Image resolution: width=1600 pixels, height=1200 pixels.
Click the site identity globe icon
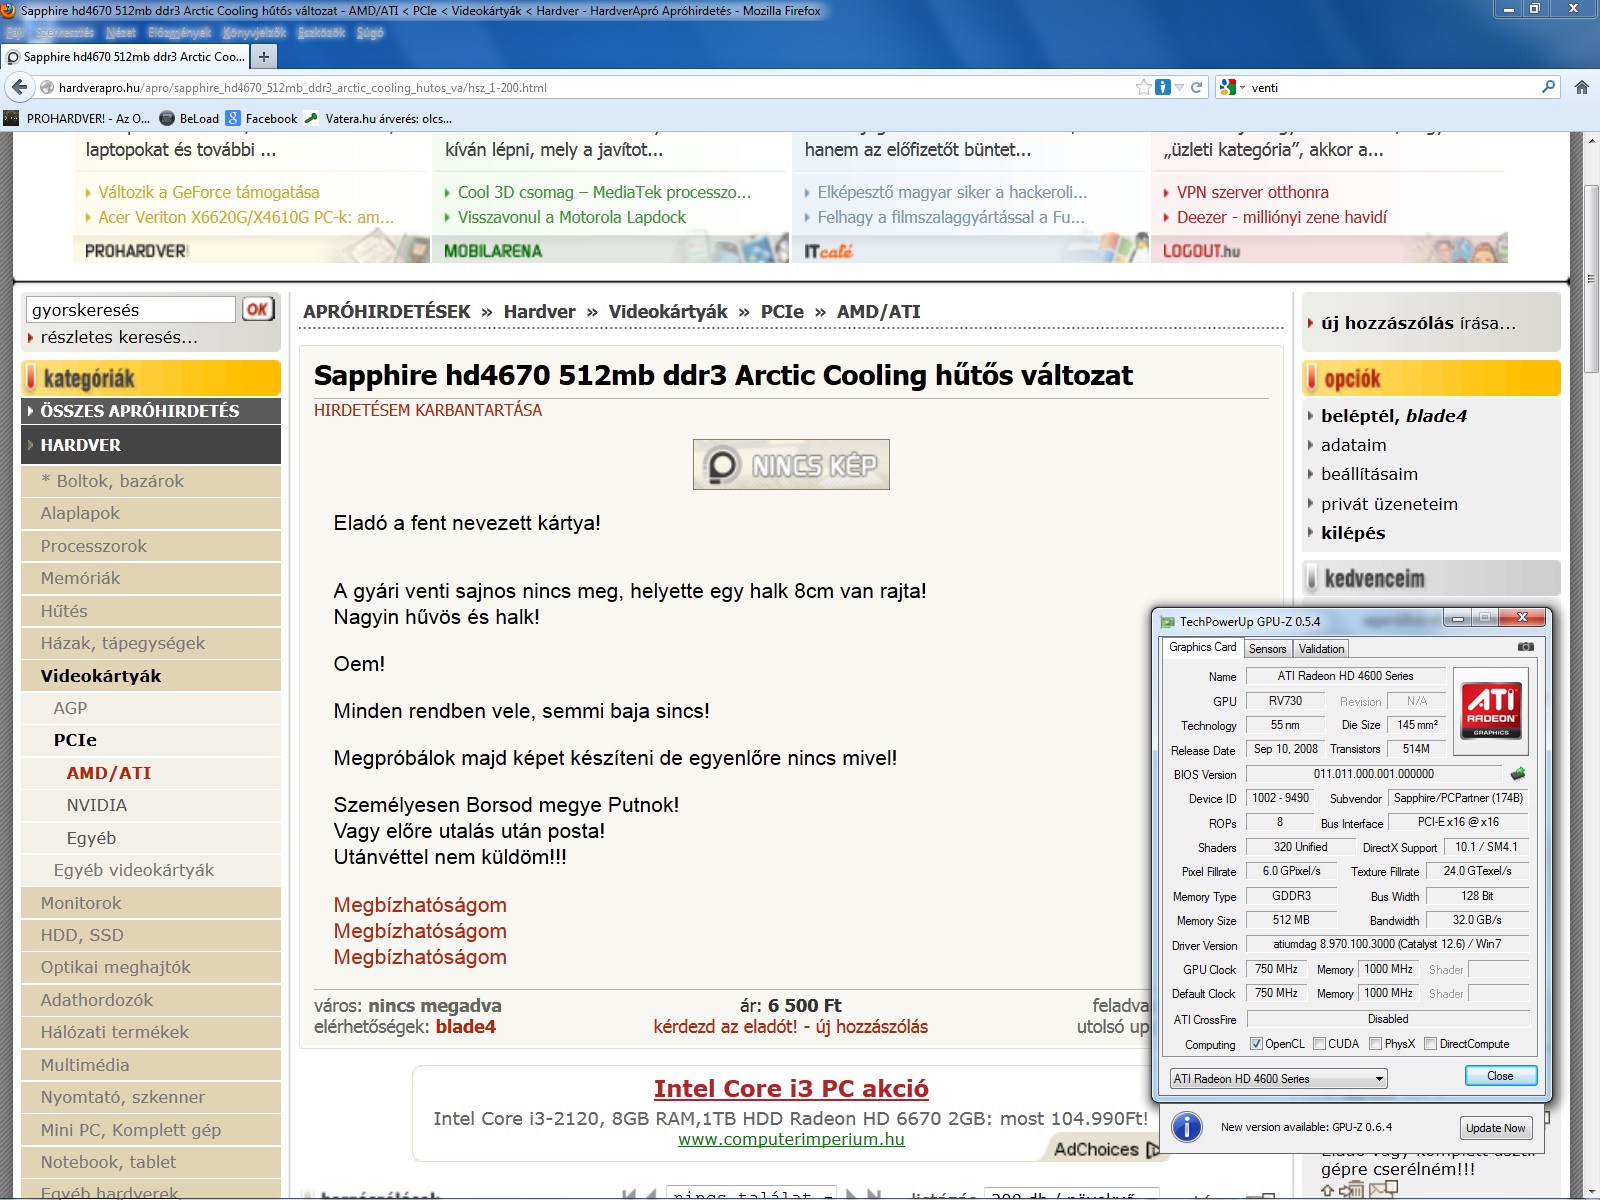pyautogui.click(x=46, y=87)
